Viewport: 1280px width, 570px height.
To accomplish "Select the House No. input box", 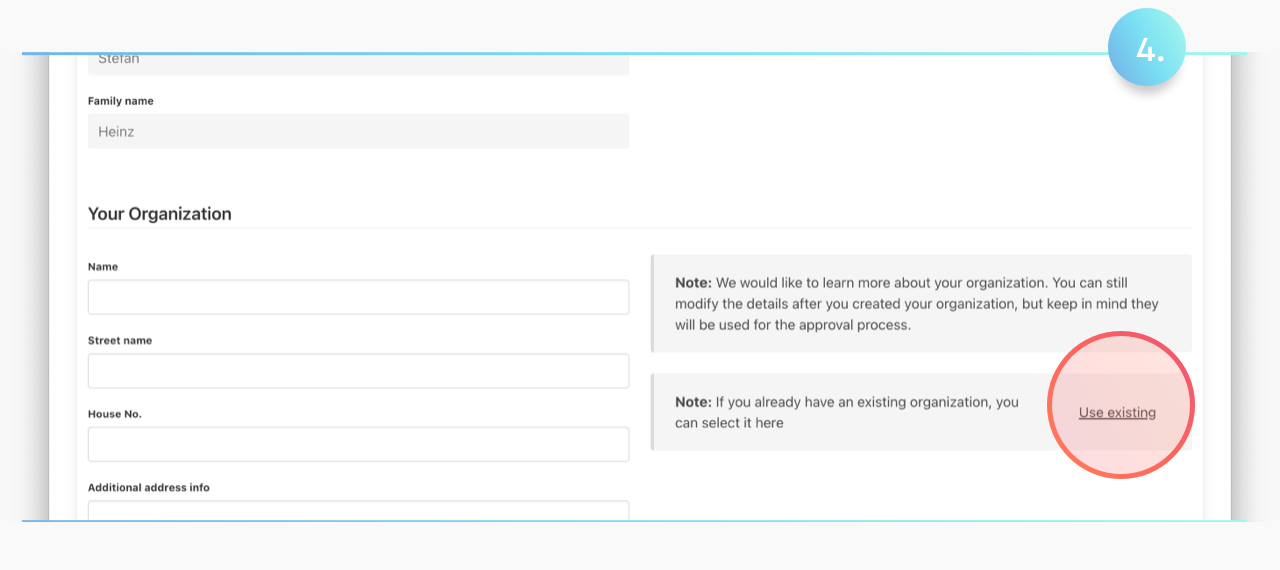I will pos(358,444).
